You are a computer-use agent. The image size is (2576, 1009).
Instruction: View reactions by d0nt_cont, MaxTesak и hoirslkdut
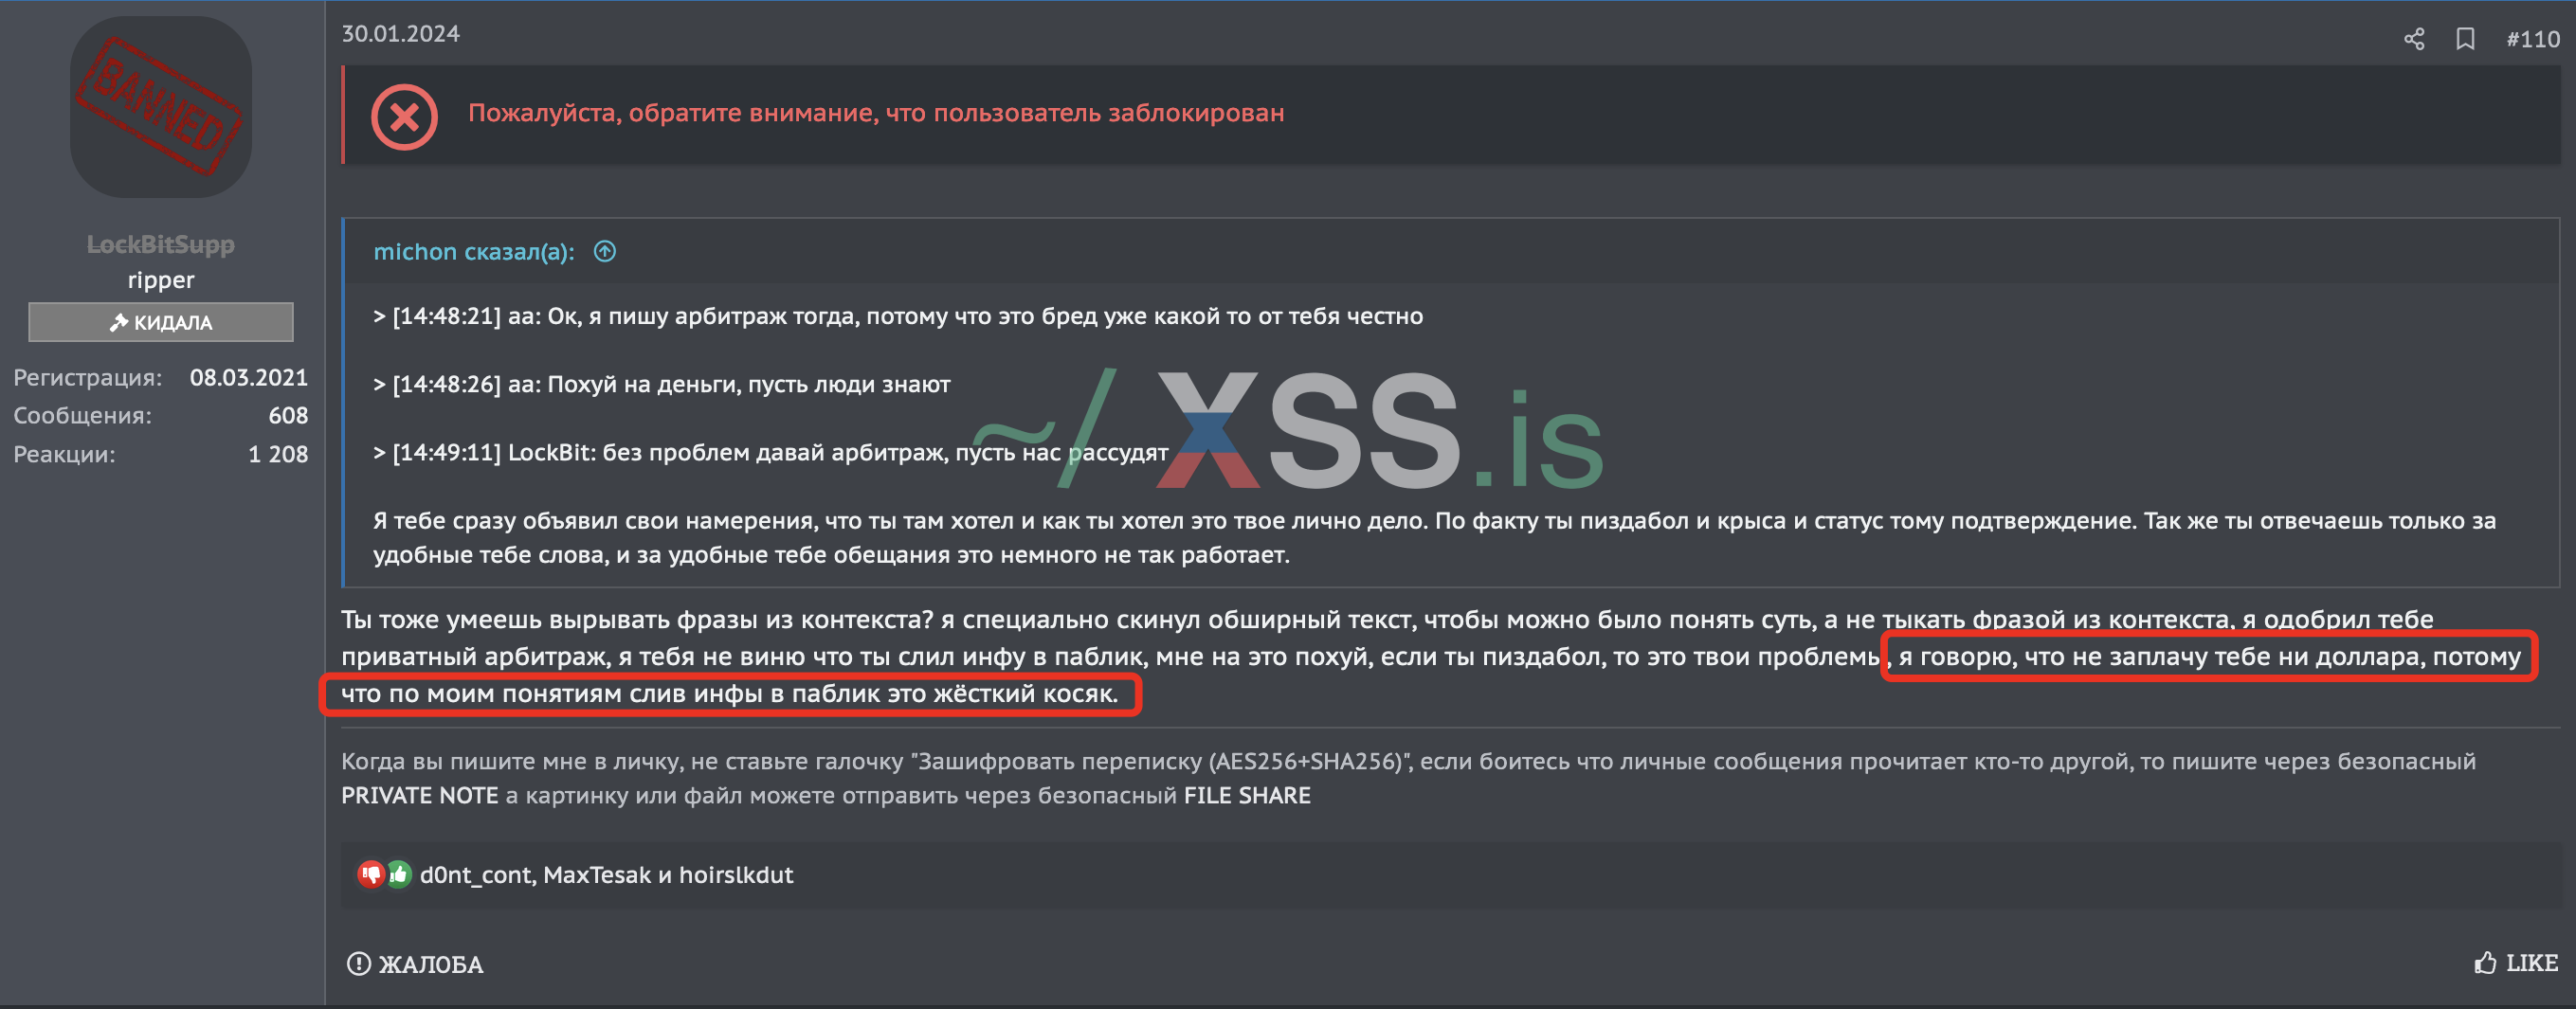point(606,875)
